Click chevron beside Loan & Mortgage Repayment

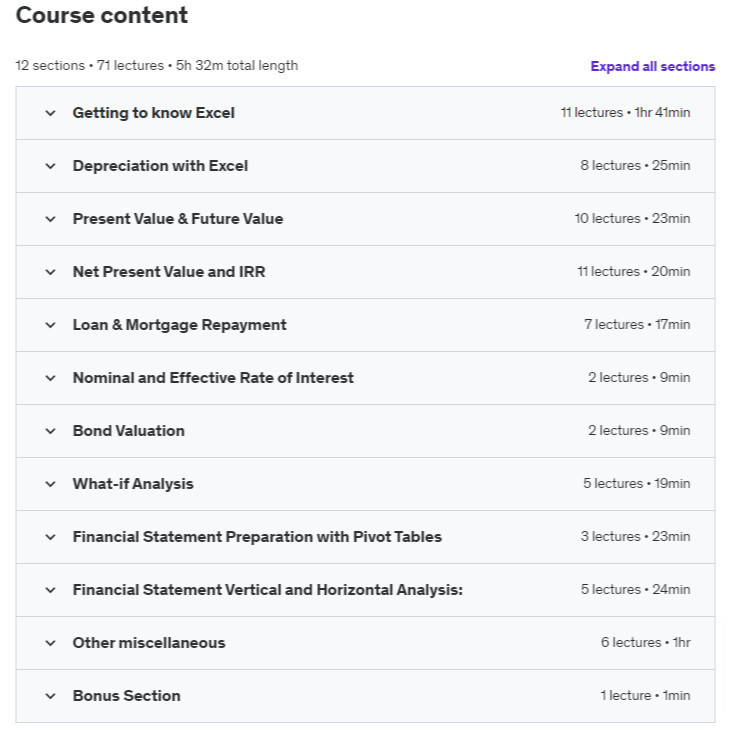[50, 325]
